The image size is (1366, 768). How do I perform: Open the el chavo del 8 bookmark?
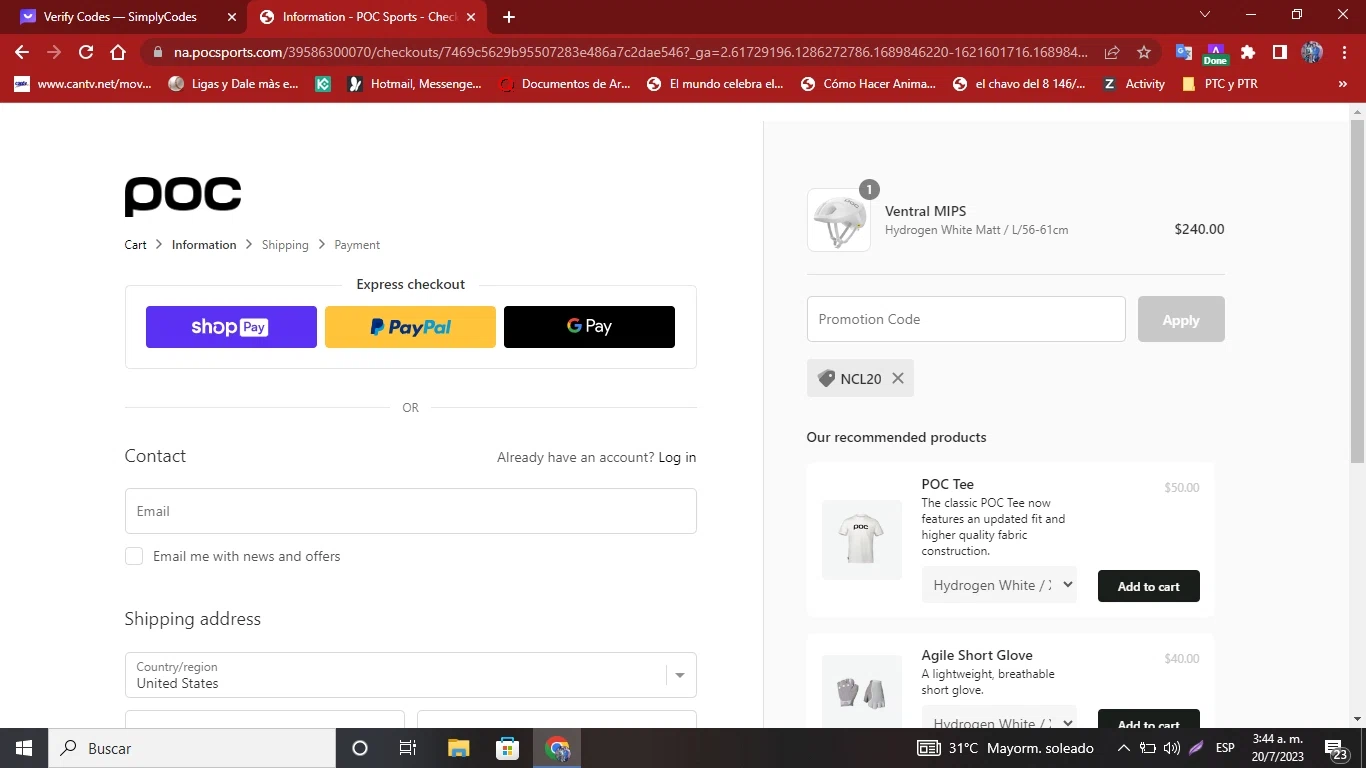[1019, 84]
